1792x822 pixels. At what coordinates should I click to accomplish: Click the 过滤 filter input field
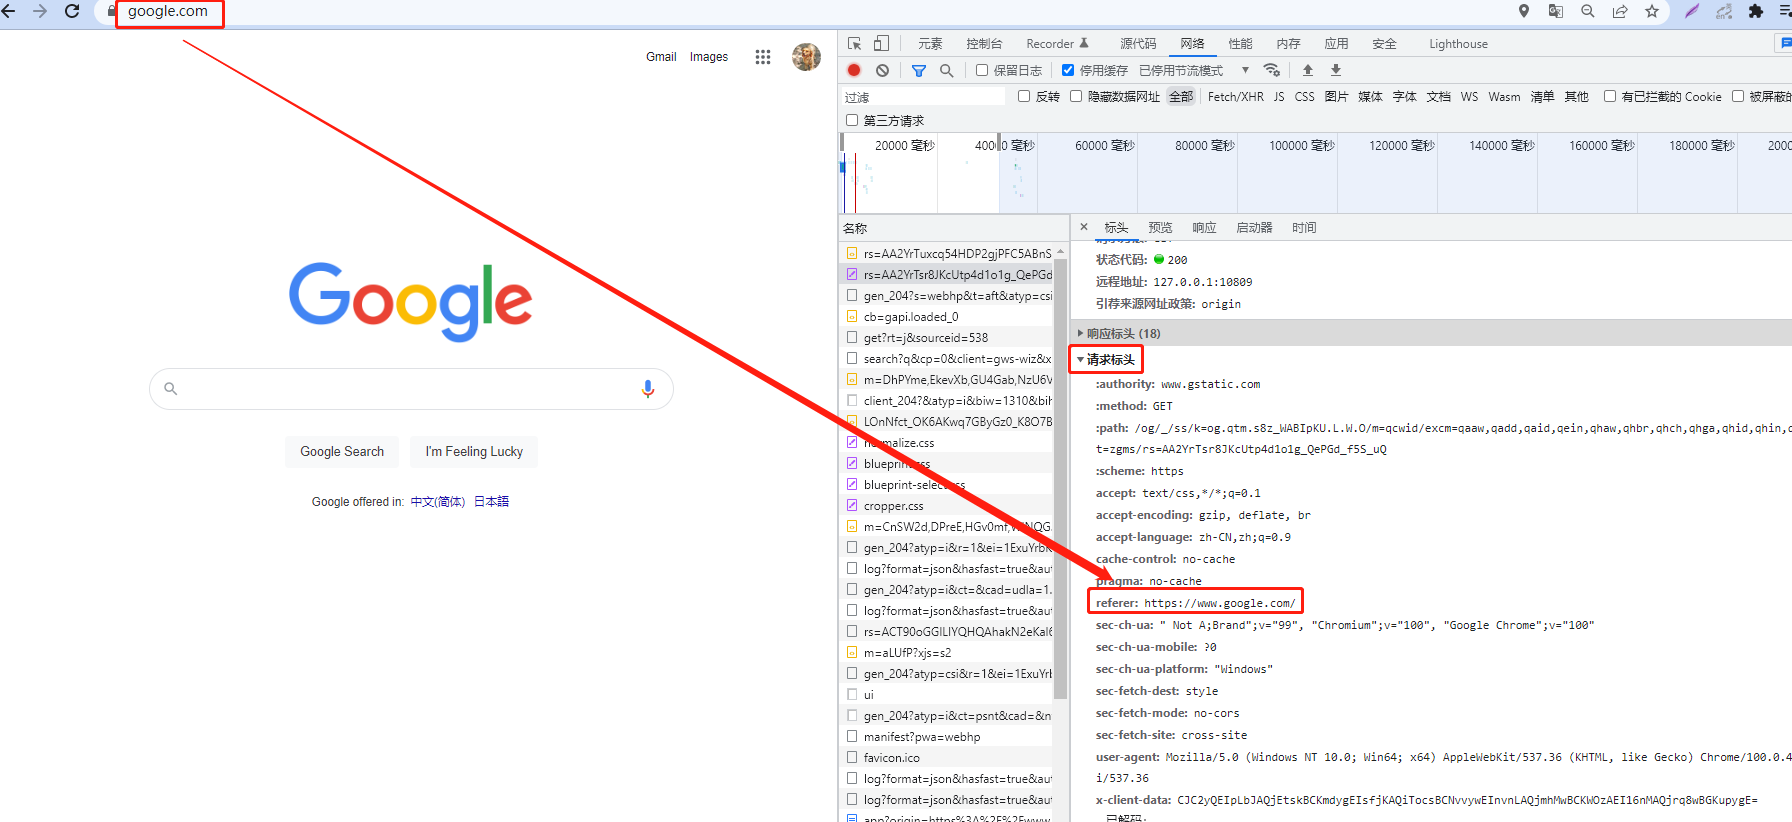(922, 96)
